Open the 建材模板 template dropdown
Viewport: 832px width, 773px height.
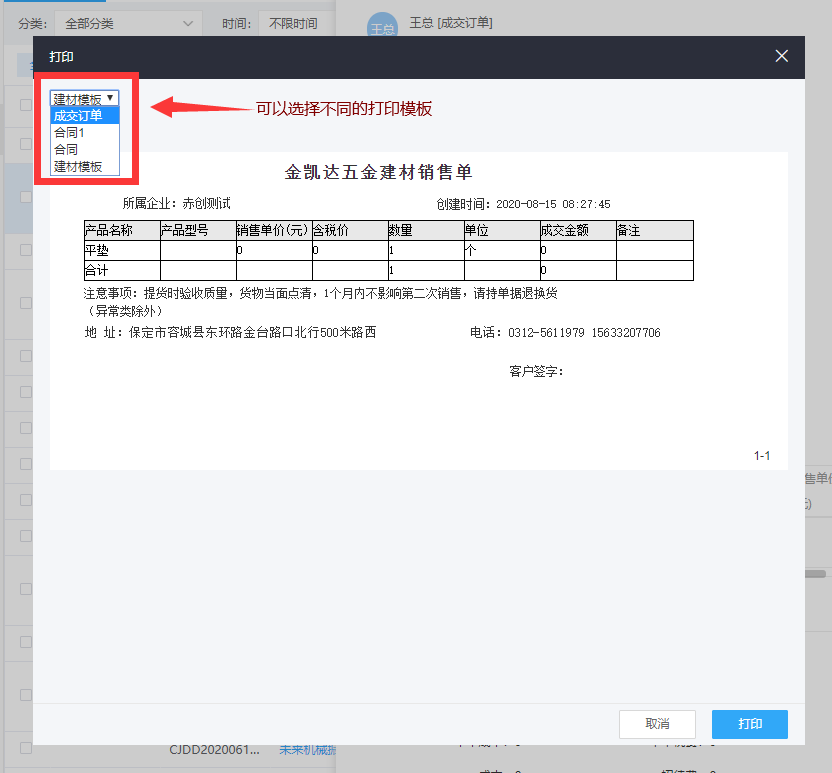coord(84,98)
